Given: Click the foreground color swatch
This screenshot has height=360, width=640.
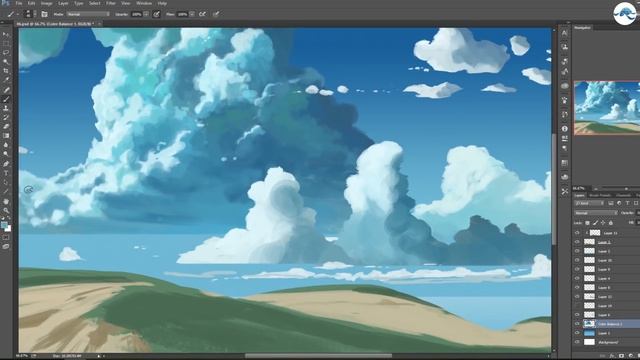Looking at the screenshot, I should click(4, 225).
